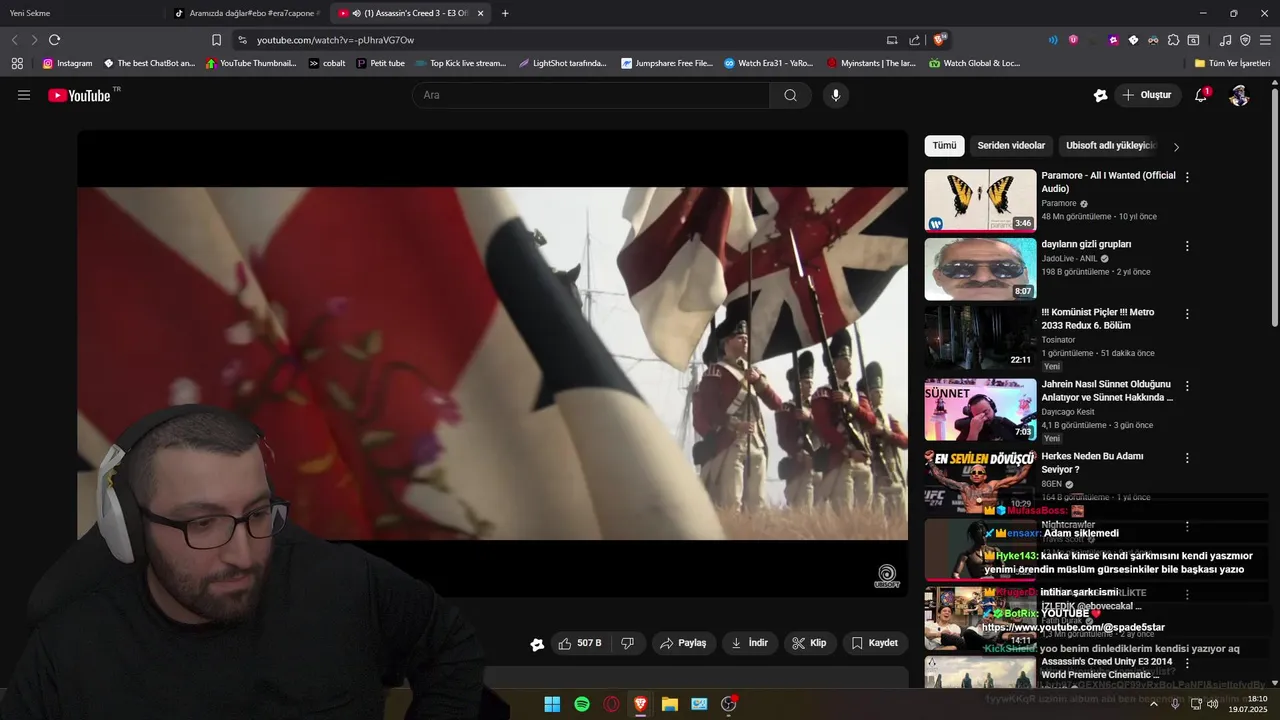Click the YouTube search magnifier button
This screenshot has width=1280, height=720.
point(790,95)
